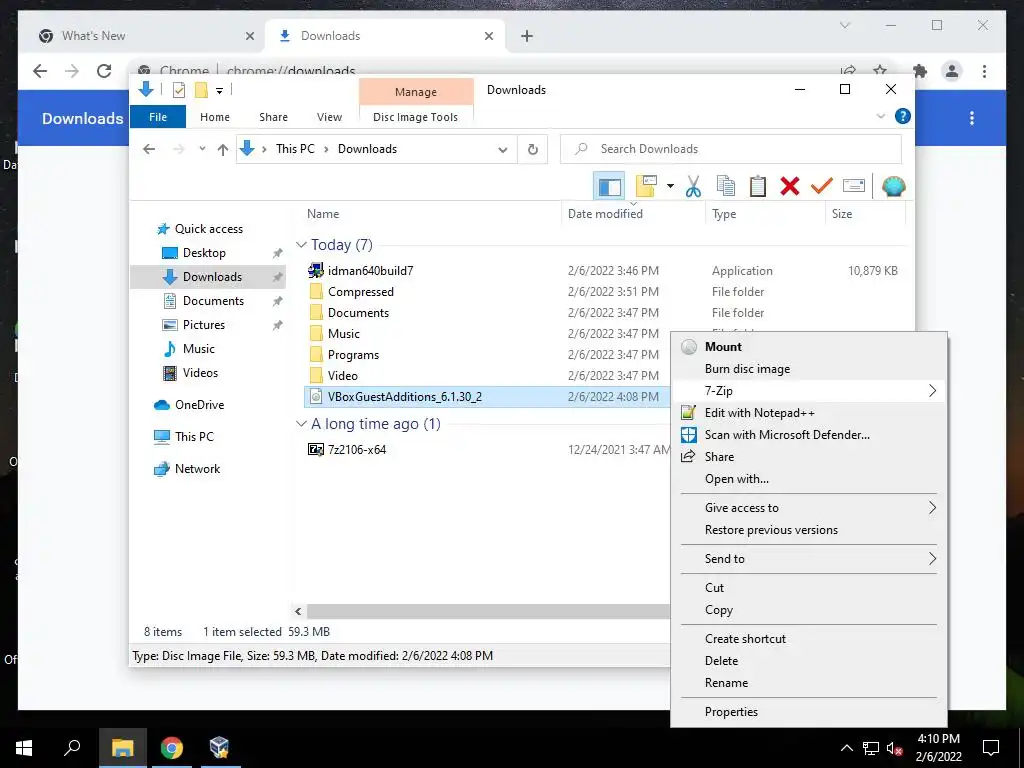Choose Open with... from context menu
Viewport: 1024px width, 768px height.
[x=808, y=479]
